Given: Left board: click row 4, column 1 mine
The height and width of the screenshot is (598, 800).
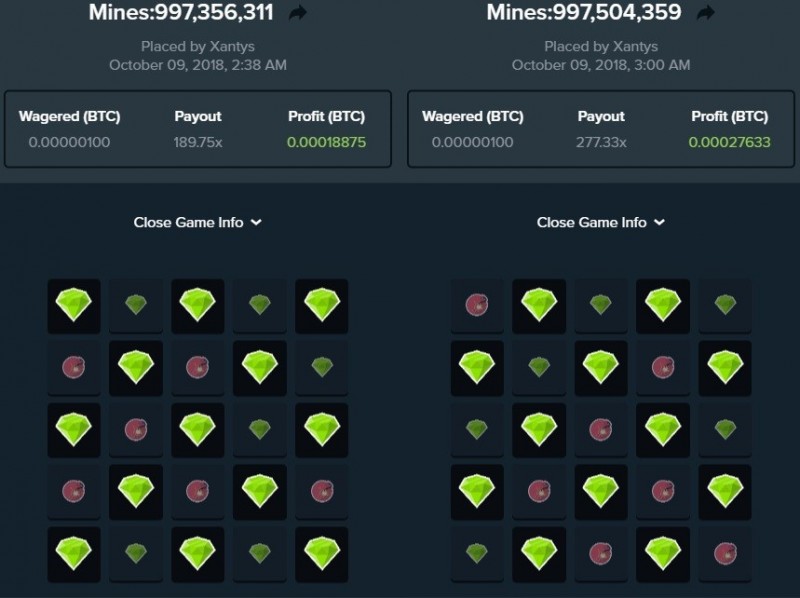Looking at the screenshot, I should (74, 491).
